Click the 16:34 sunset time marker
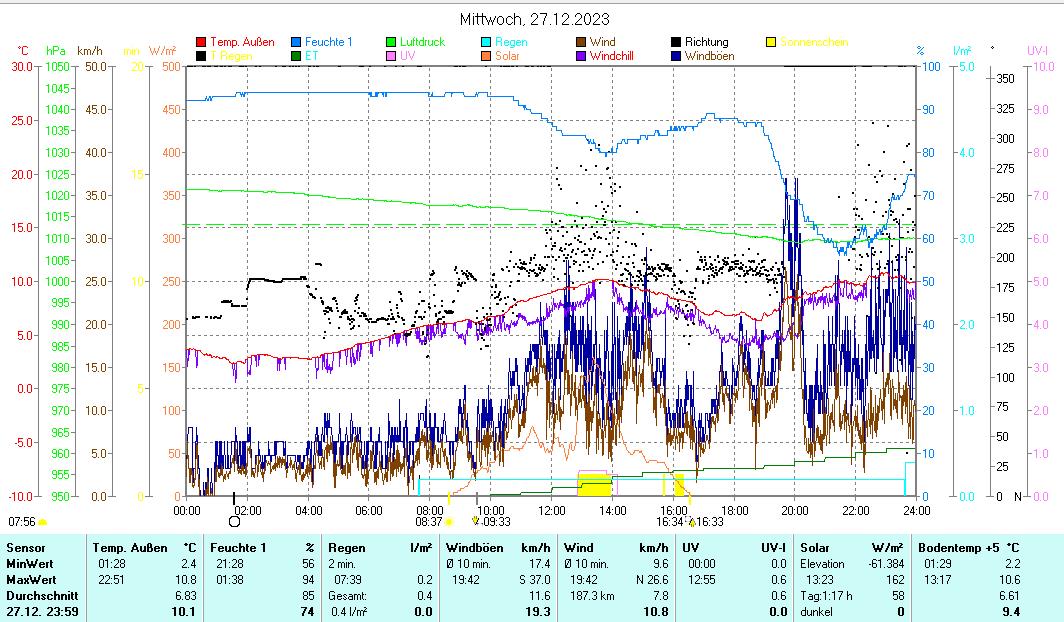This screenshot has width=1064, height=622. click(669, 521)
